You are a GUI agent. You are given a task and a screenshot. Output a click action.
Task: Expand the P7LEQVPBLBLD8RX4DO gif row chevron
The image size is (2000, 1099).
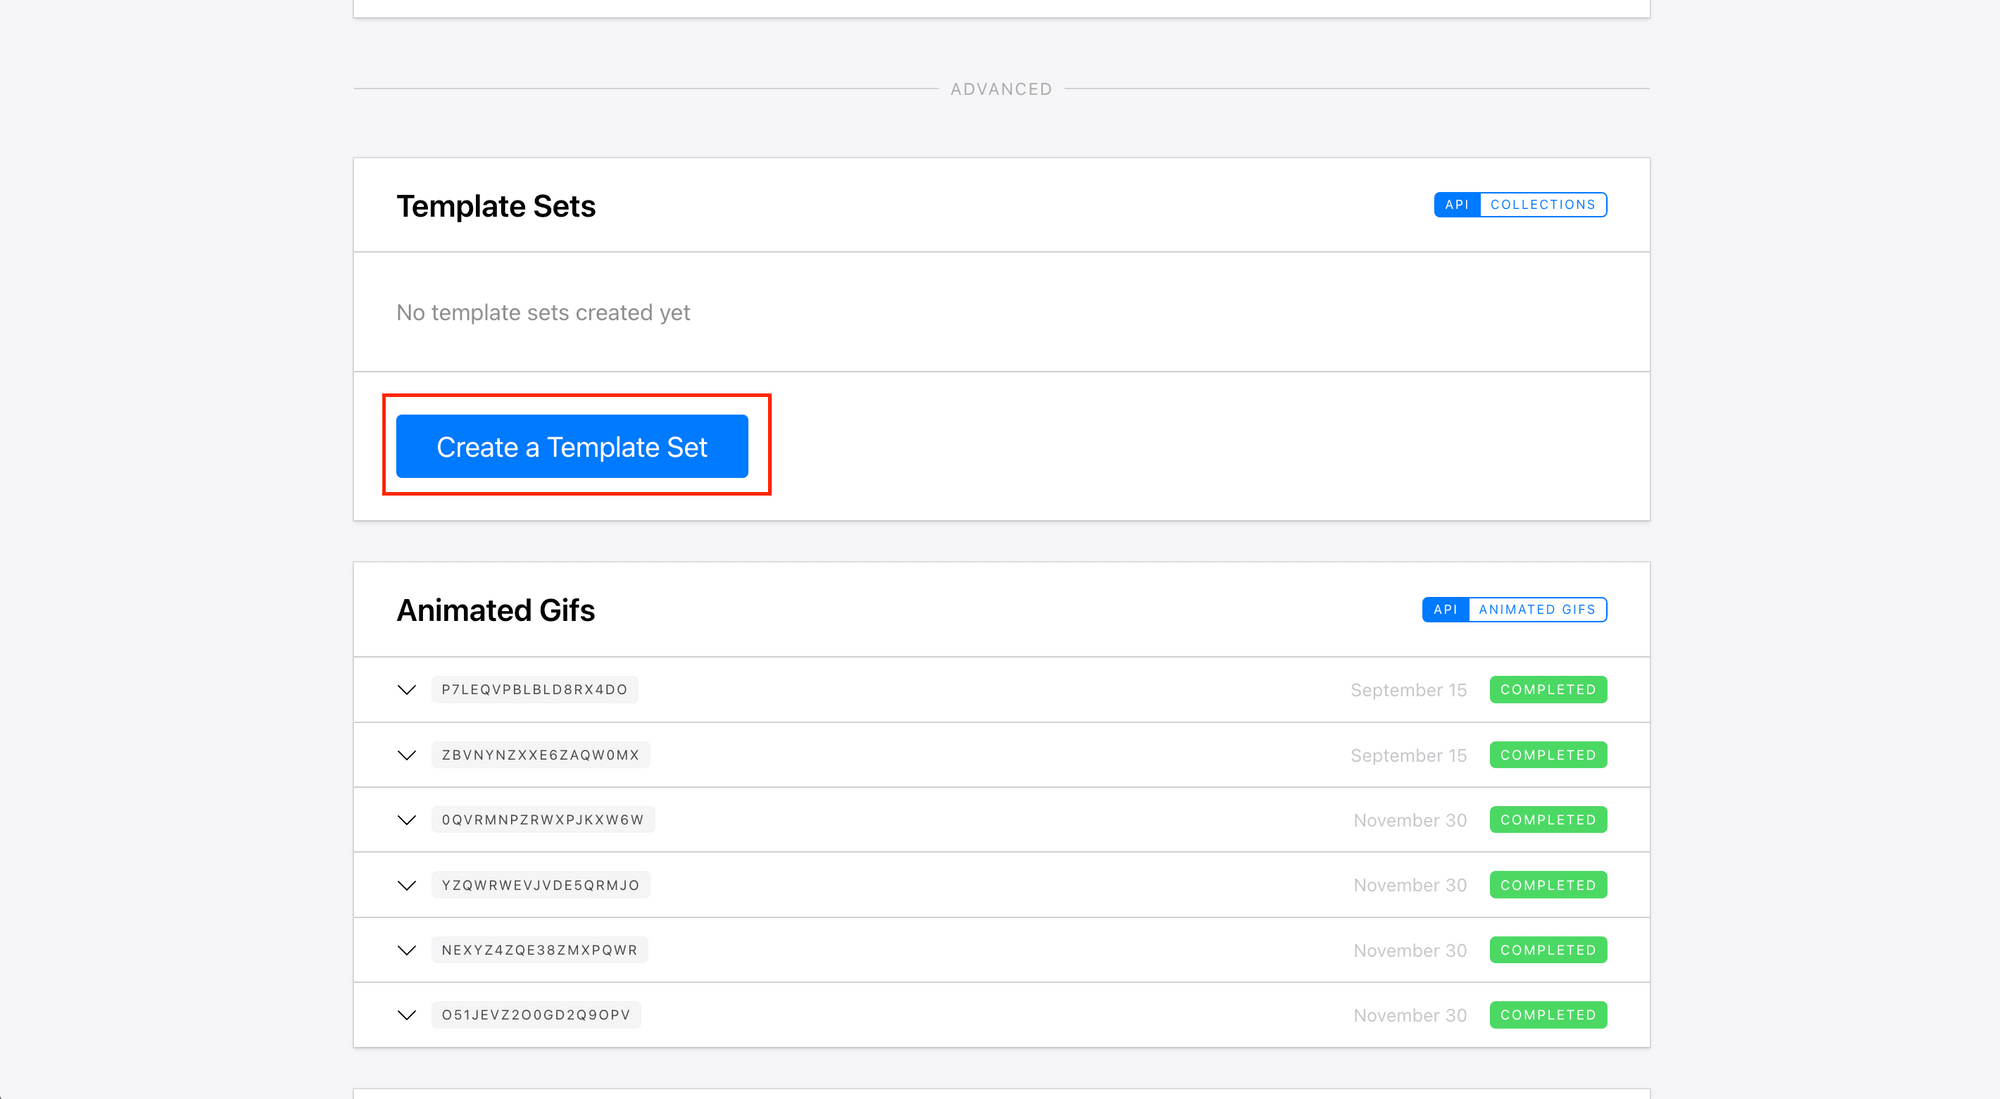click(x=406, y=690)
